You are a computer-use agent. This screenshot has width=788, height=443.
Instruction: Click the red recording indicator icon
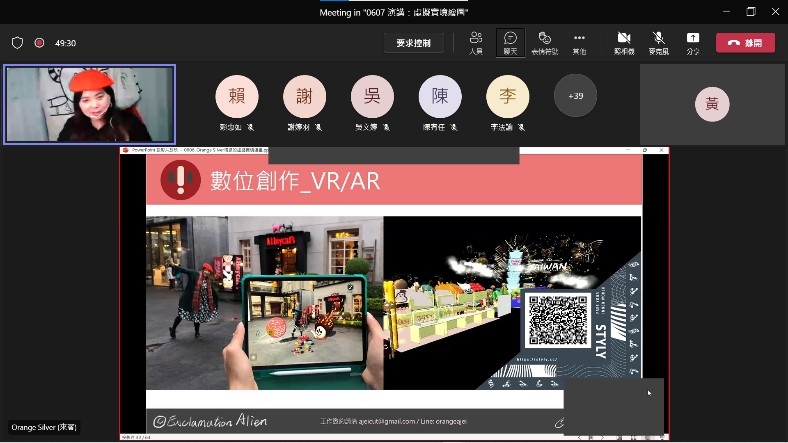(x=39, y=43)
